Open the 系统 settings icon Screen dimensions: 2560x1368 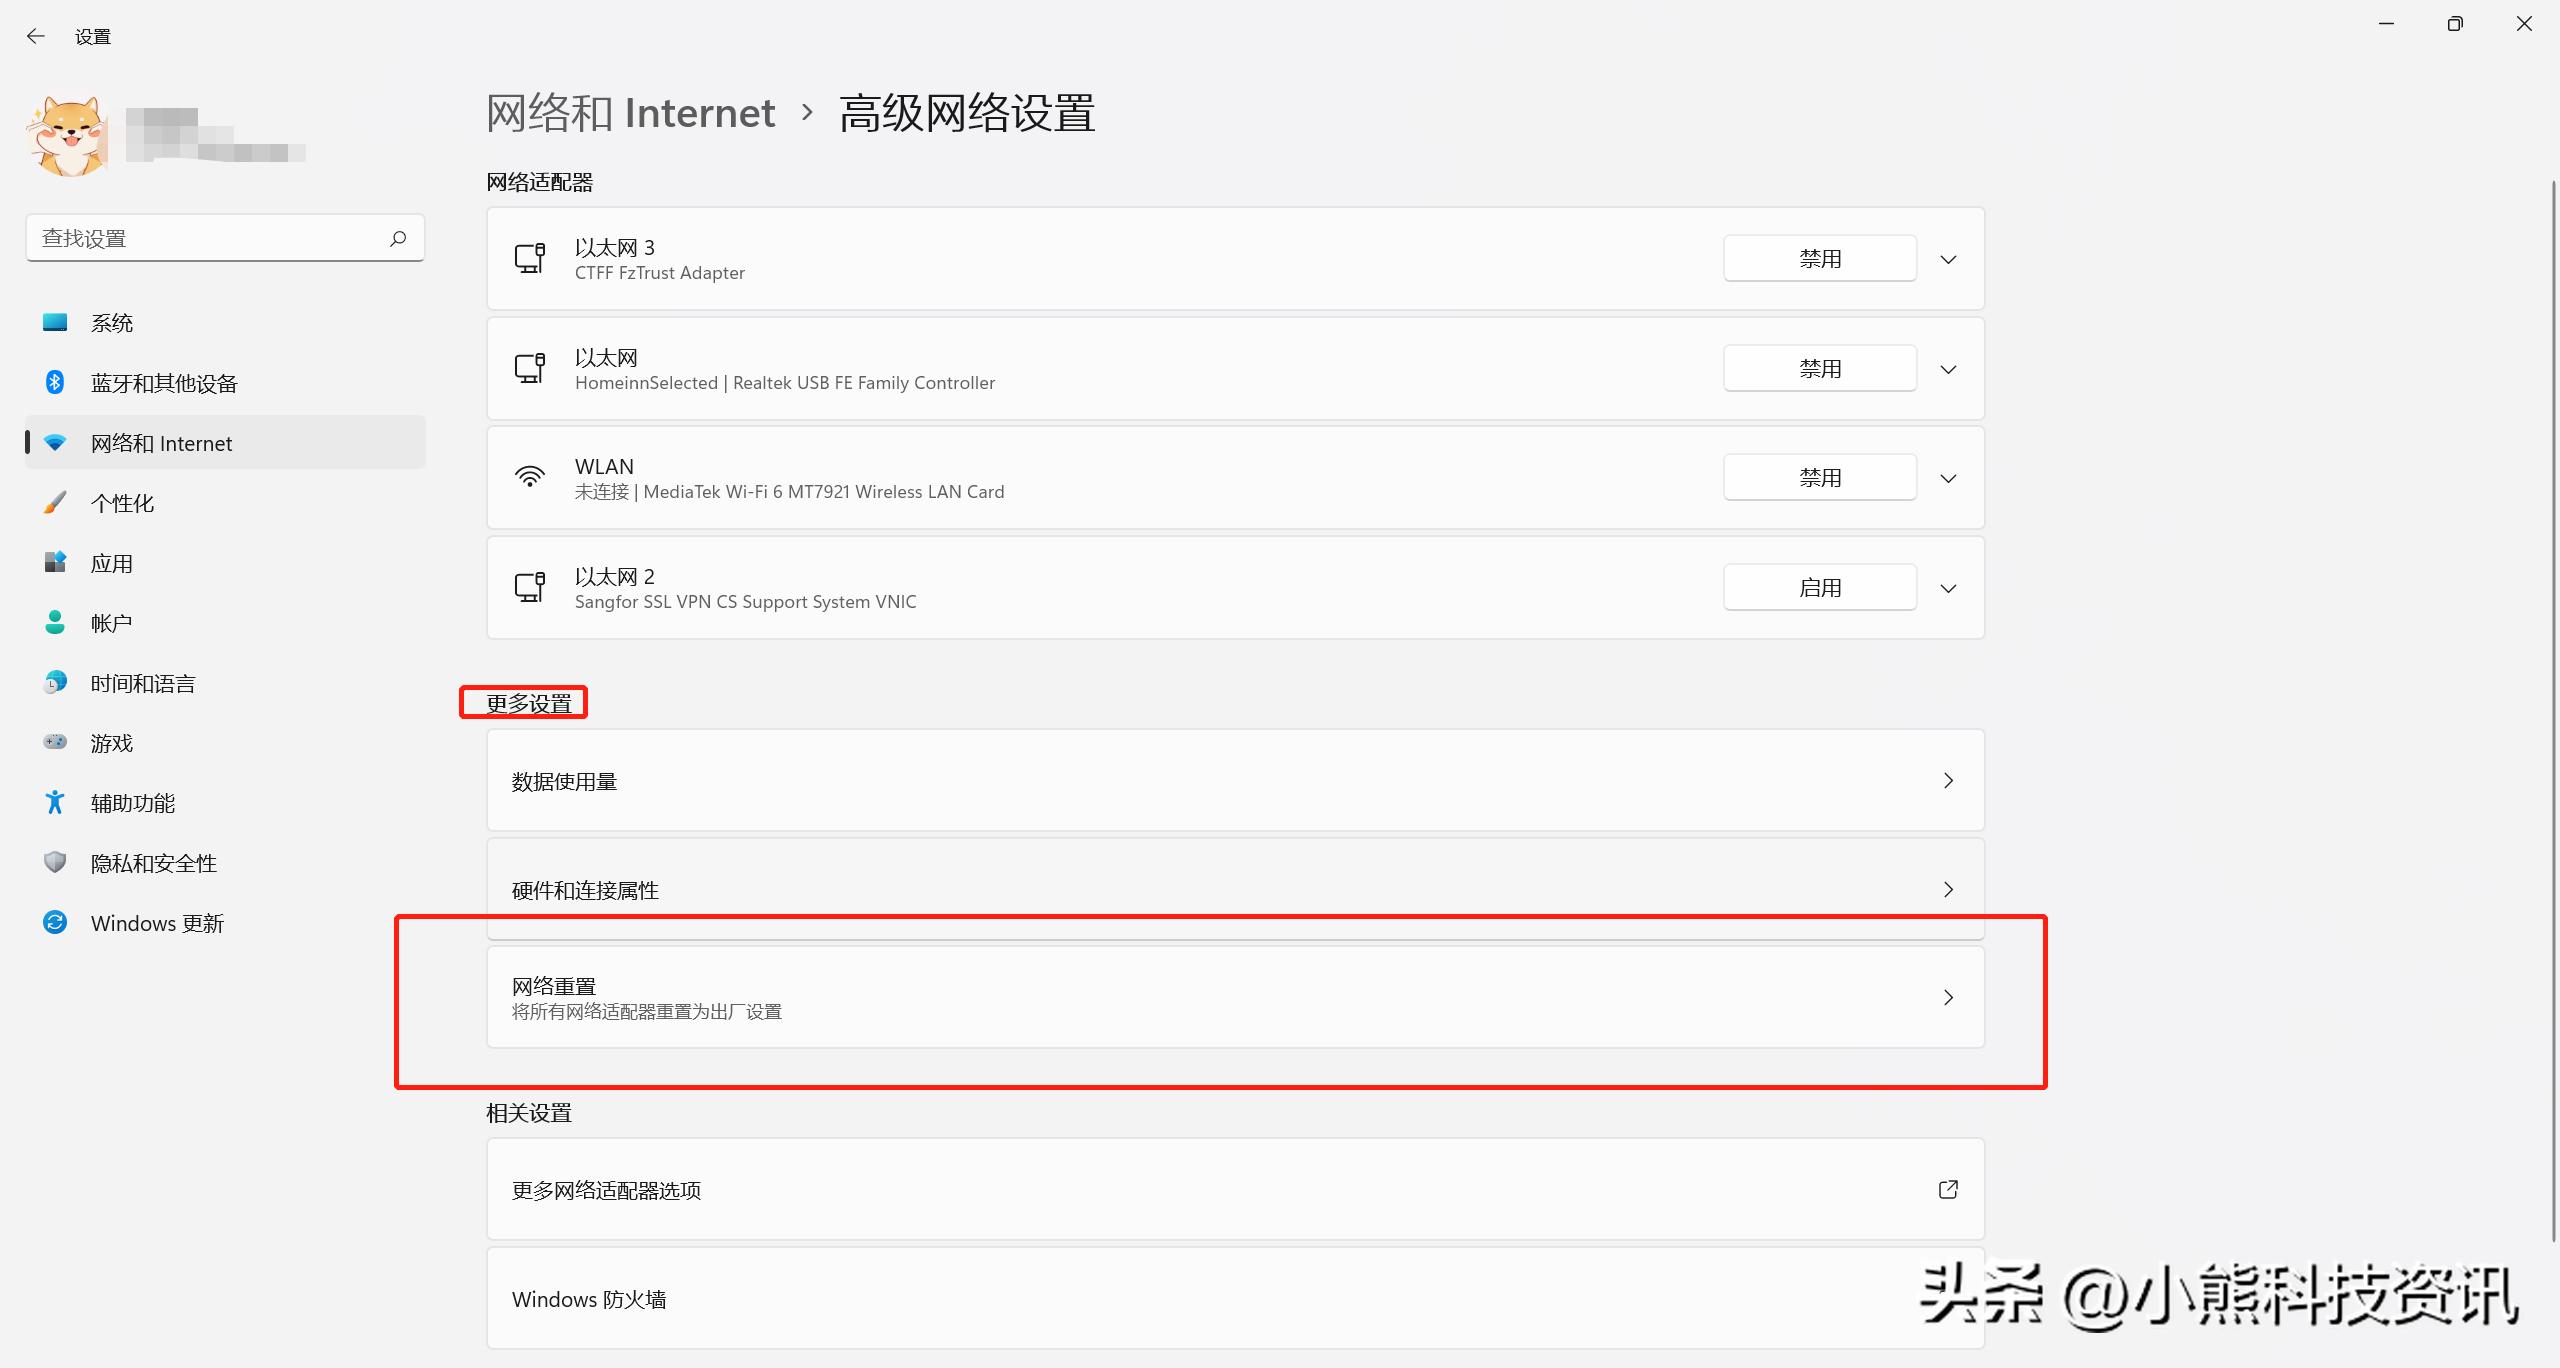coord(55,322)
